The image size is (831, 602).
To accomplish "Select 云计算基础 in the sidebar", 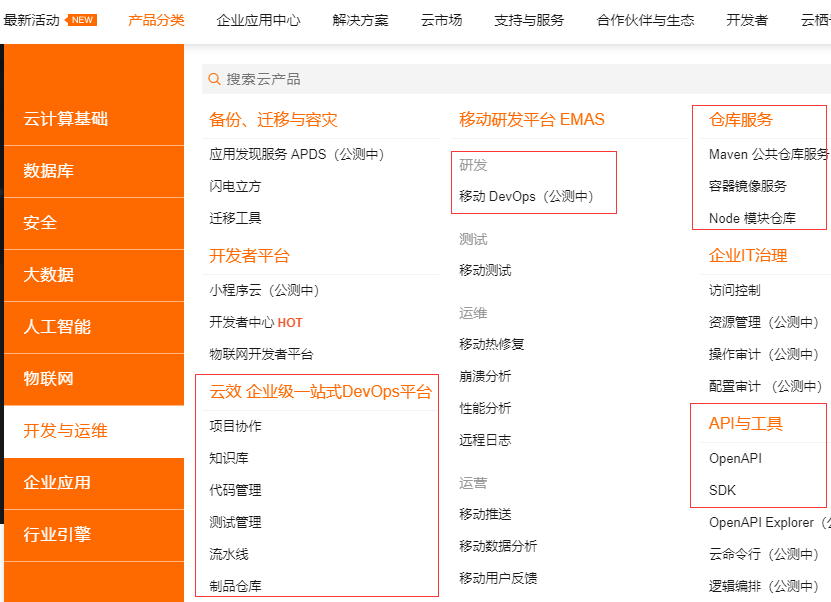I will tap(94, 119).
